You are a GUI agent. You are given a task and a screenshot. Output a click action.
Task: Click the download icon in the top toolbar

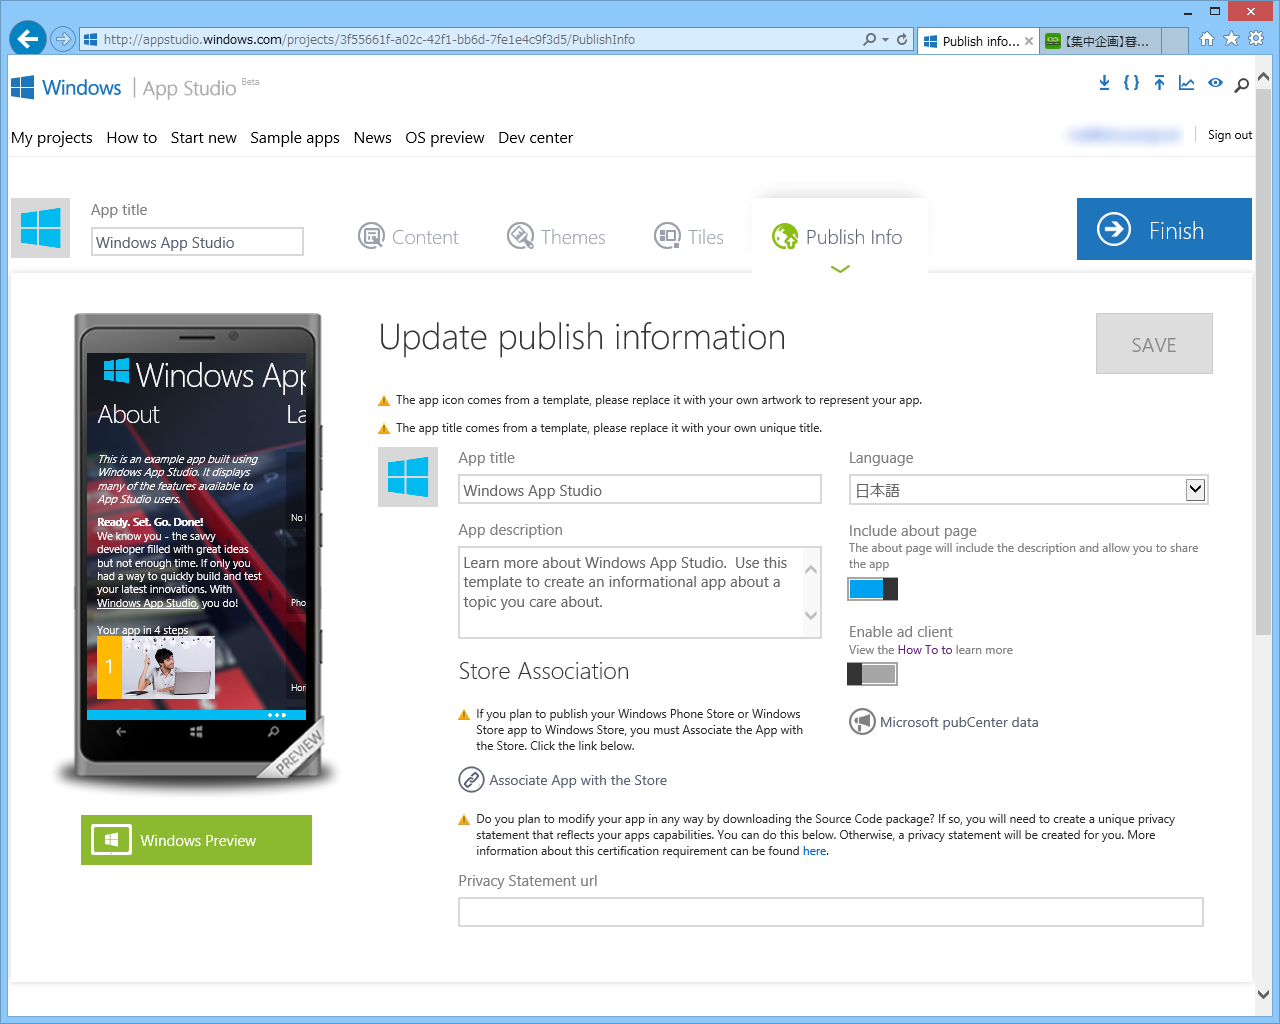[x=1104, y=83]
